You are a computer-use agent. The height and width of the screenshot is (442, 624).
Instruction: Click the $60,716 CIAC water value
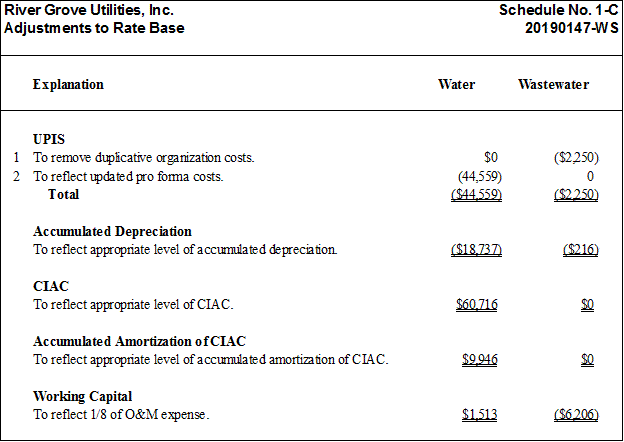coord(477,305)
